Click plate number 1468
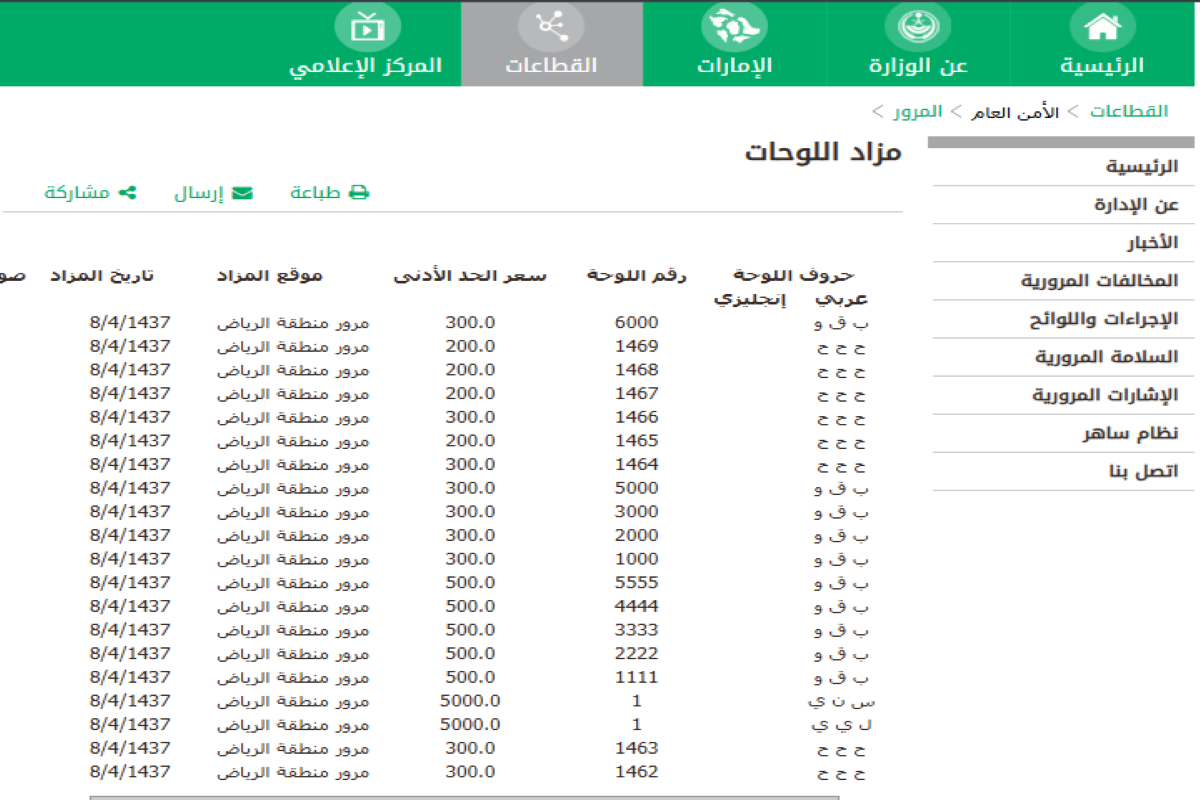 point(637,370)
